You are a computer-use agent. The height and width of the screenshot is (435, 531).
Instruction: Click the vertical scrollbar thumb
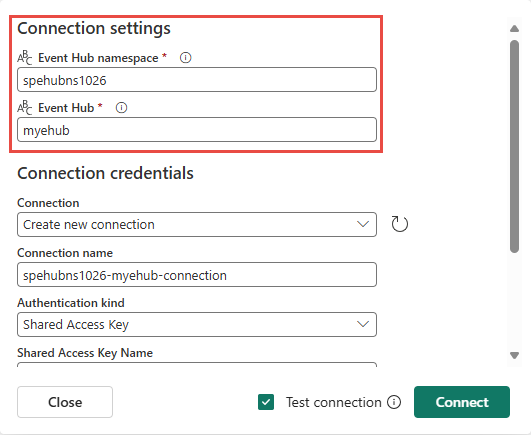[x=514, y=146]
